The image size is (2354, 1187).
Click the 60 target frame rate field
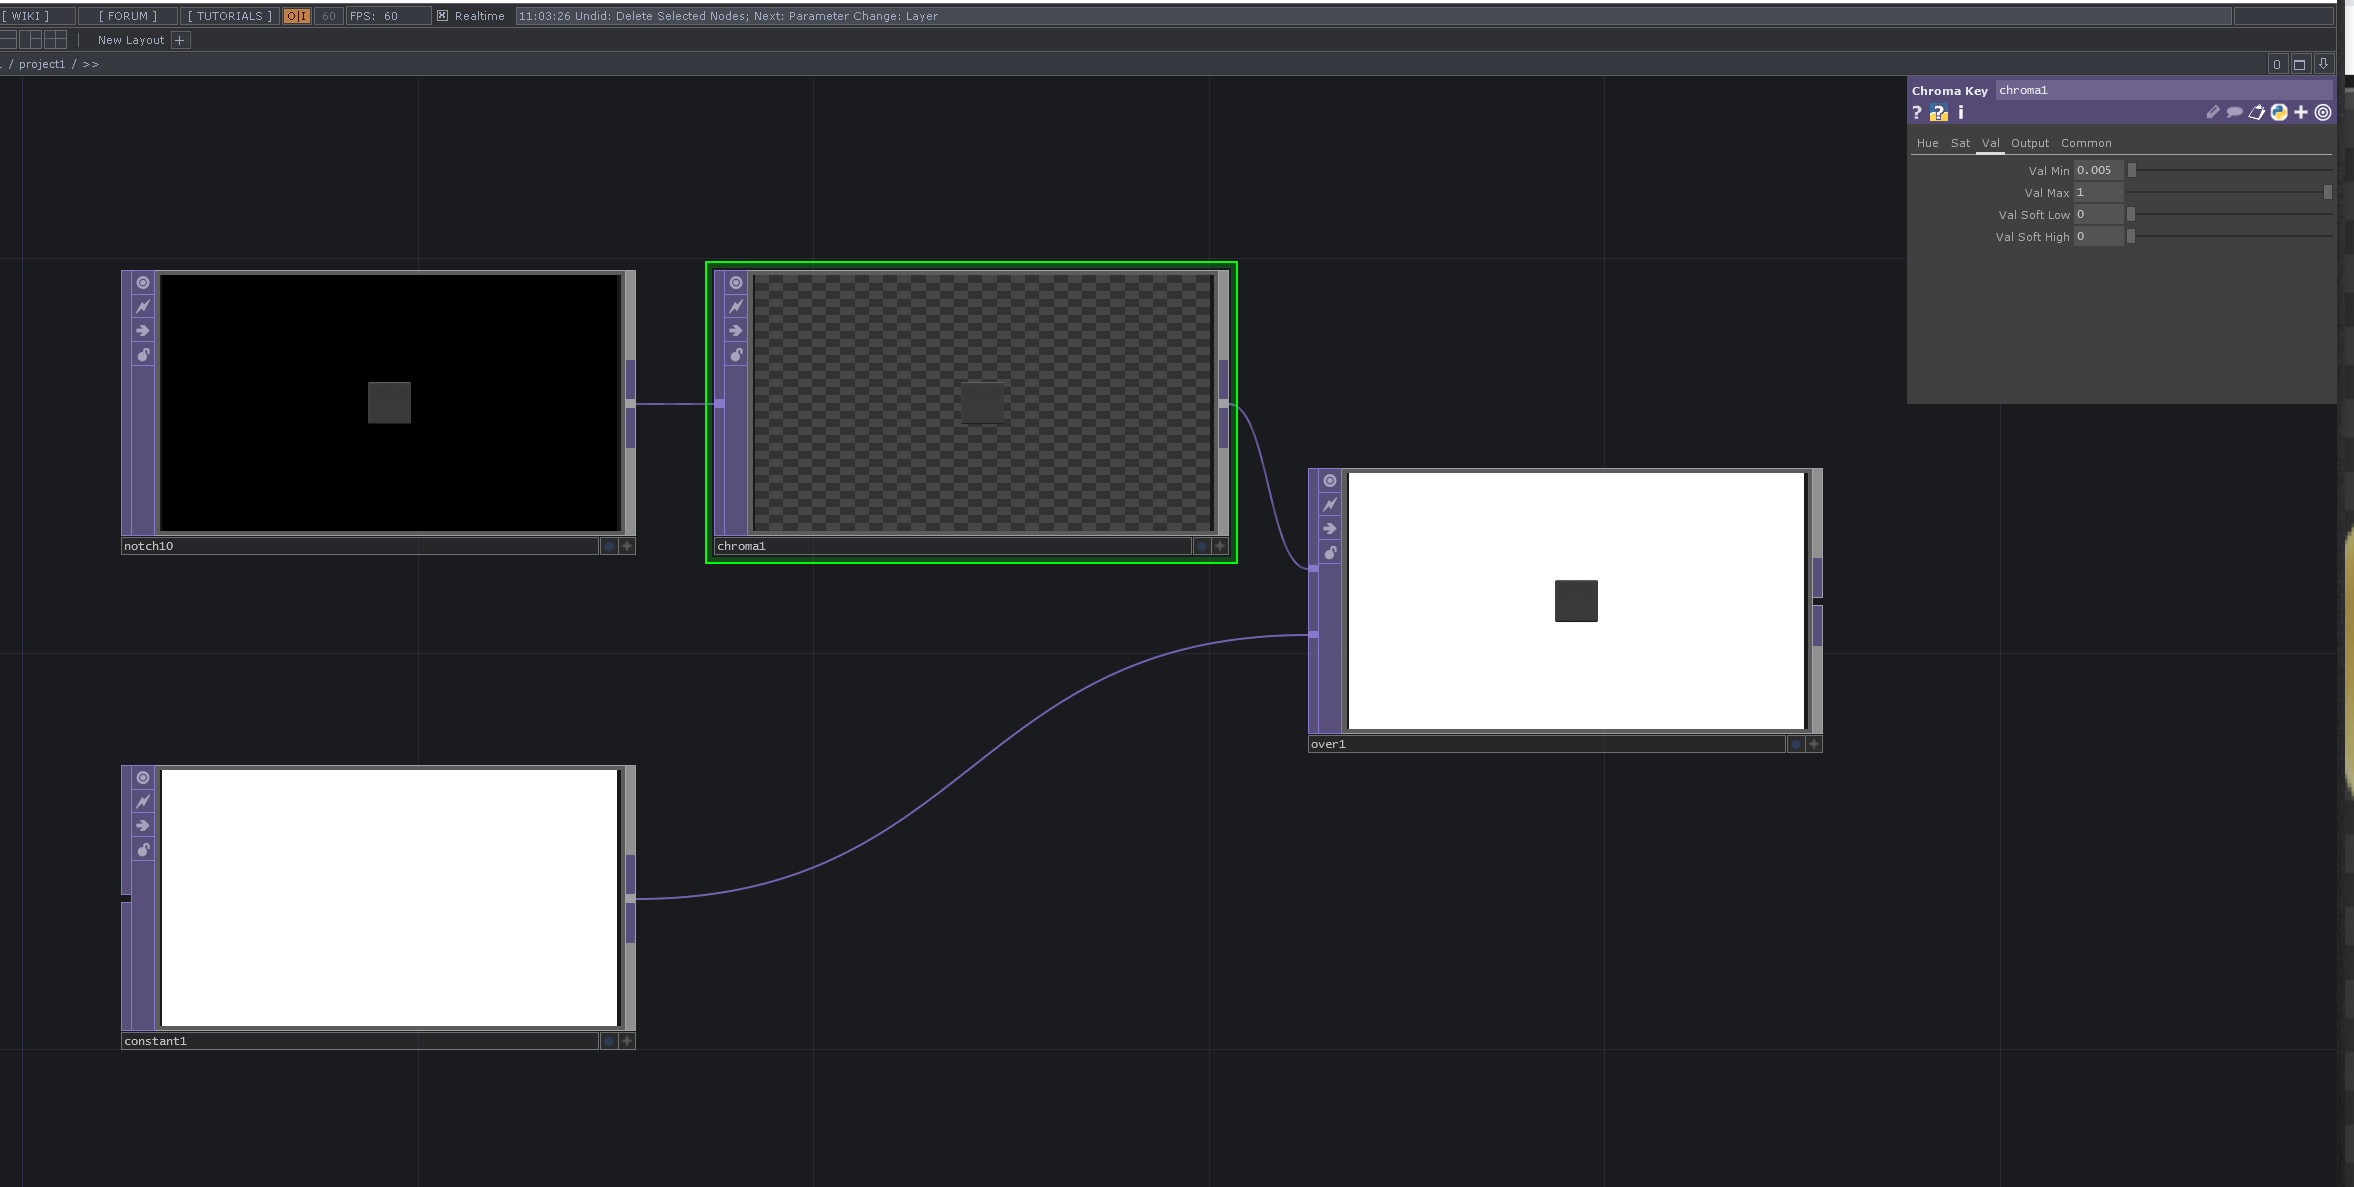coord(329,16)
